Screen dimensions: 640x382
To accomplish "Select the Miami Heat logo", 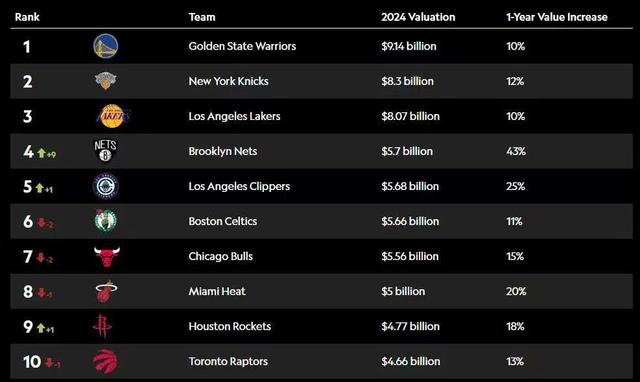I will 106,291.
